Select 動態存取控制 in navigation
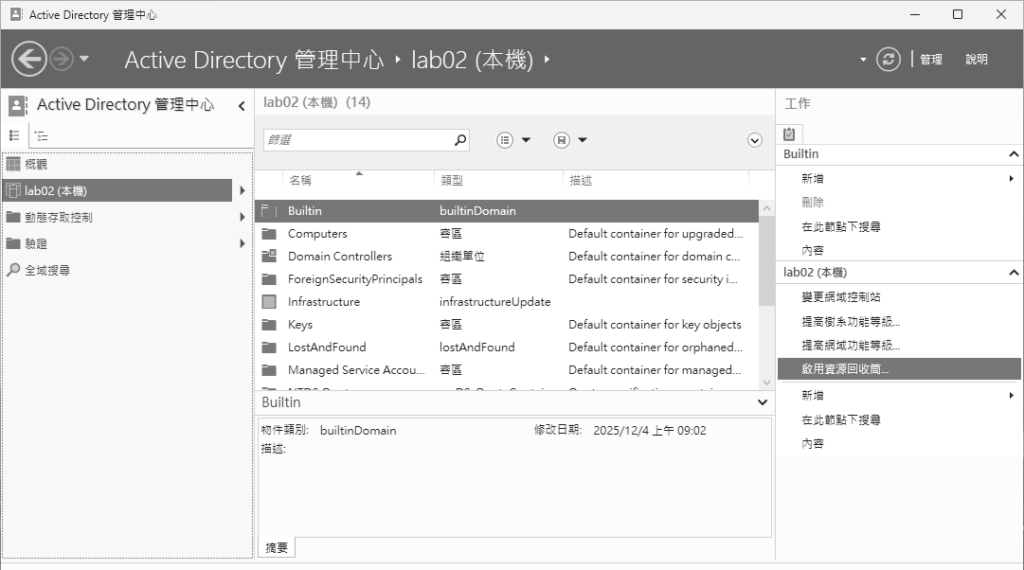 (x=58, y=217)
